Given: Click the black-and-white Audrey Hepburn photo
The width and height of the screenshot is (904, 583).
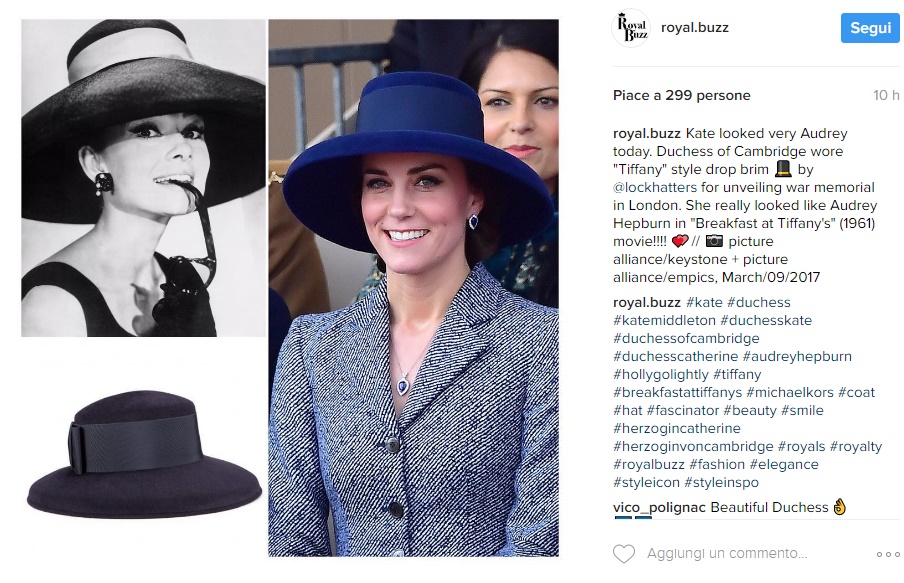Looking at the screenshot, I should coord(144,178).
